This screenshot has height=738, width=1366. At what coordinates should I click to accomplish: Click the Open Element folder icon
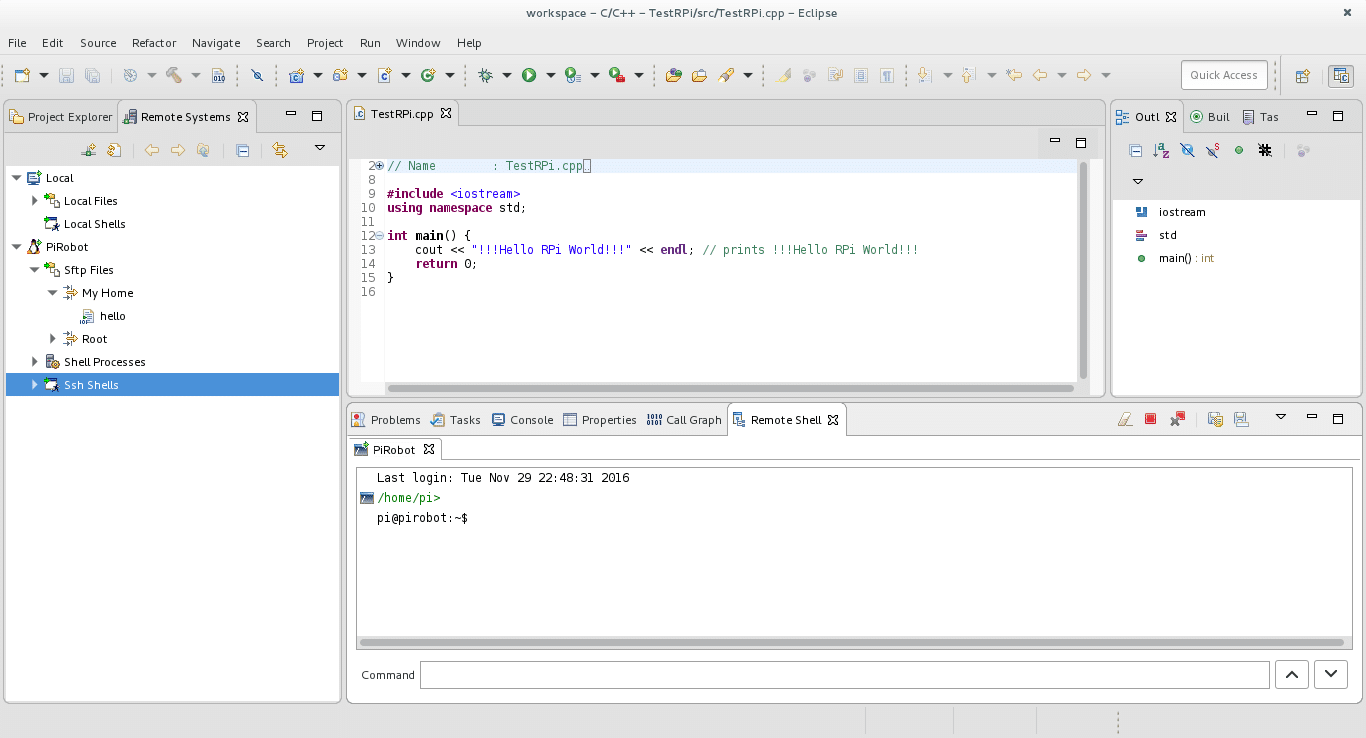[673, 75]
